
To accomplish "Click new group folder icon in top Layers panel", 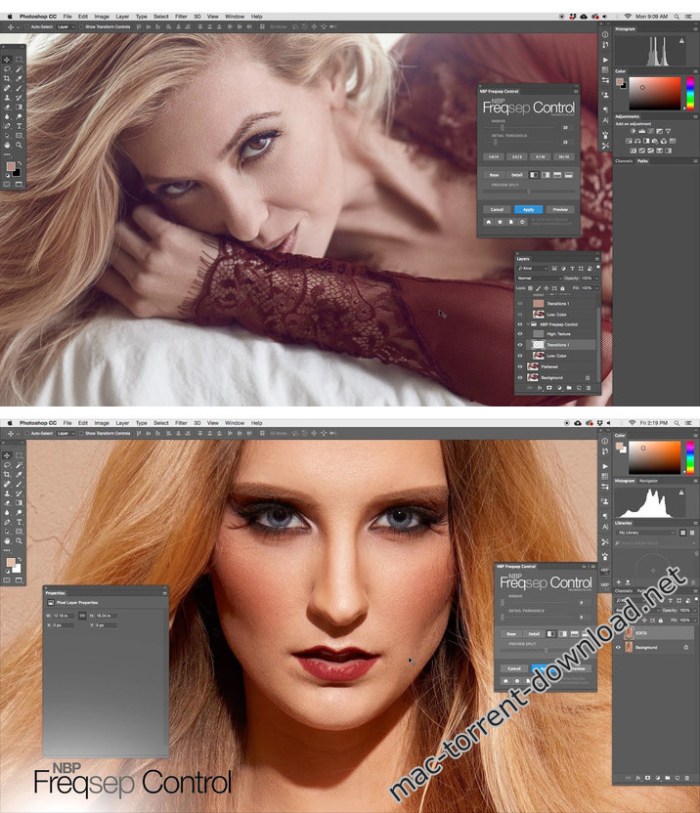I will 569,388.
